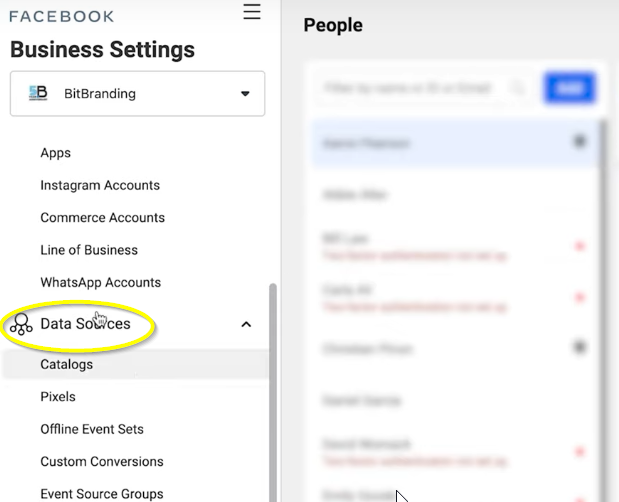Open Instagram Accounts settings

[100, 185]
